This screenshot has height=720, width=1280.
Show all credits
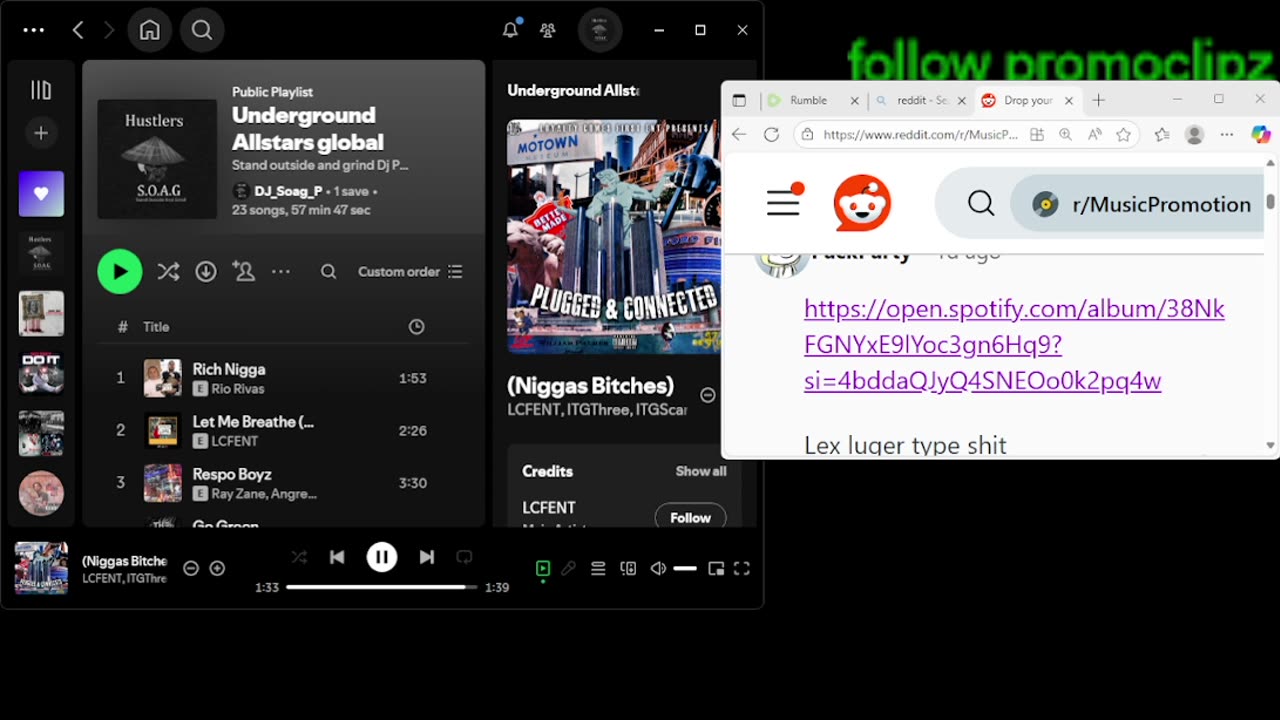[x=701, y=471]
